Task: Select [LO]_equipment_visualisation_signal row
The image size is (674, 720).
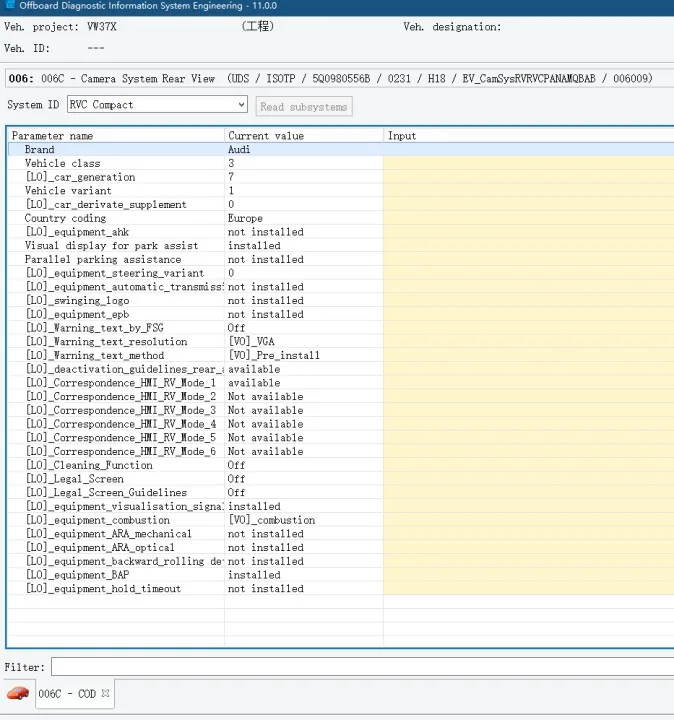Action: (341, 506)
